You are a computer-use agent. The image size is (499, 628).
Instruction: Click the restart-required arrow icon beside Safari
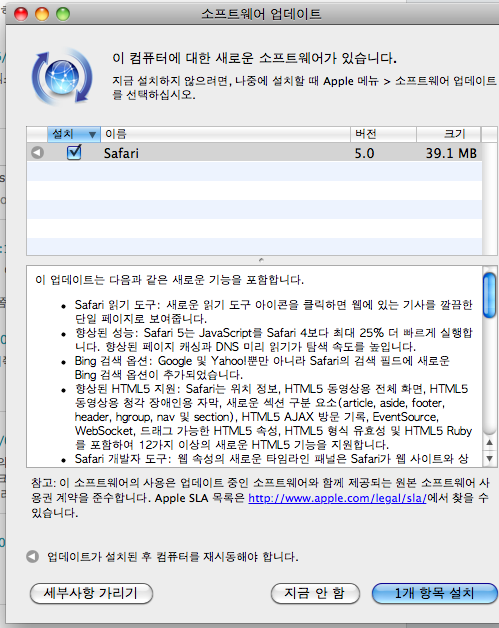coord(37,153)
